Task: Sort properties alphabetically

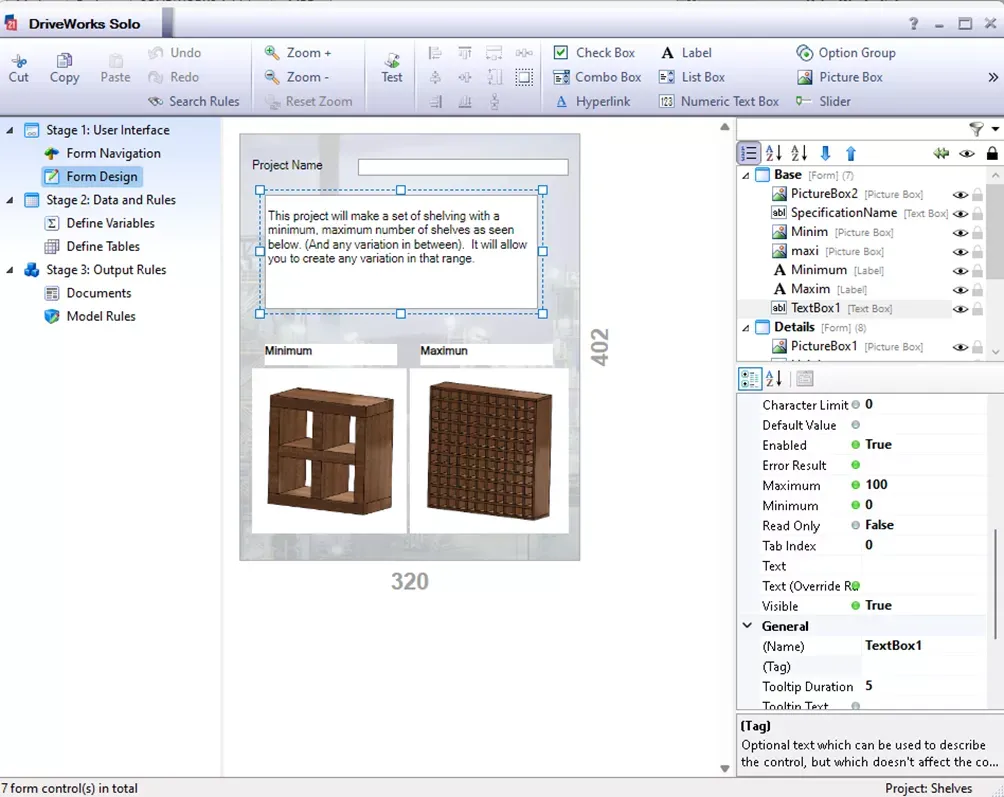Action: click(x=773, y=378)
